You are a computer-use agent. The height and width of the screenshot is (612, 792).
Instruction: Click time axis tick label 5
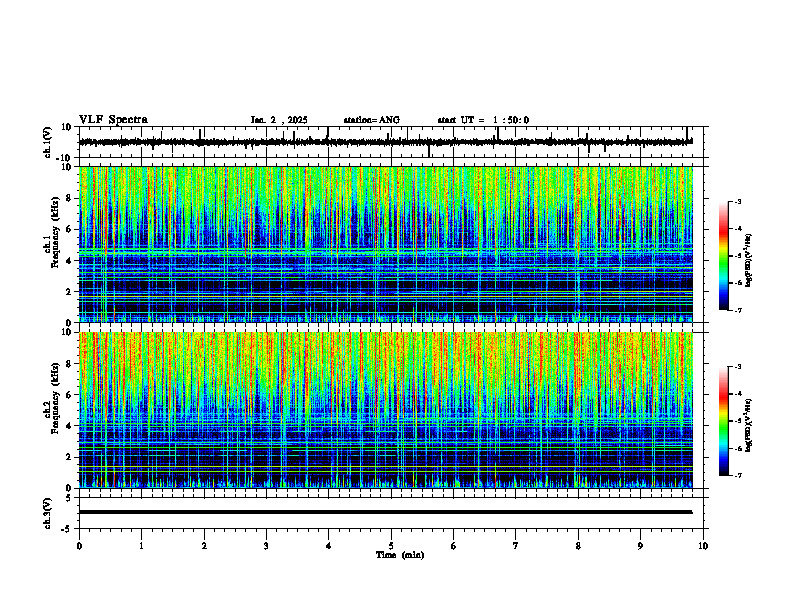391,546
